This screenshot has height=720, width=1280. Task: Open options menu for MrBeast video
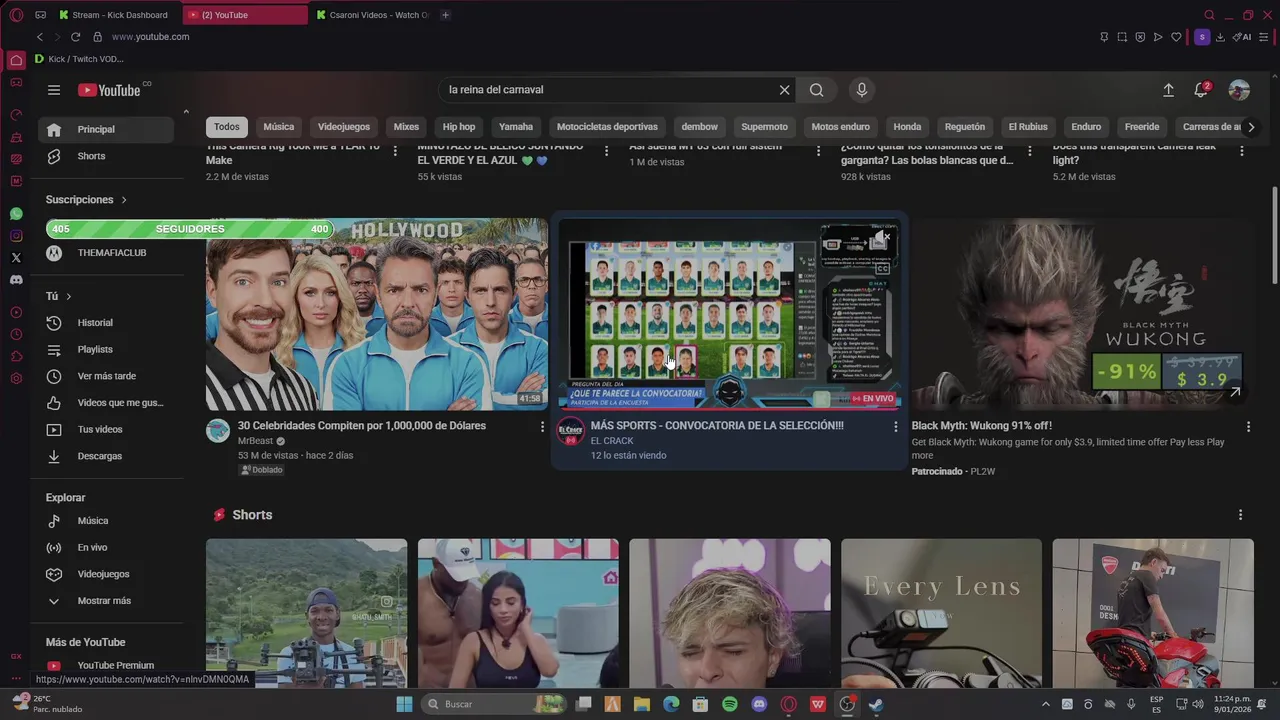542,427
